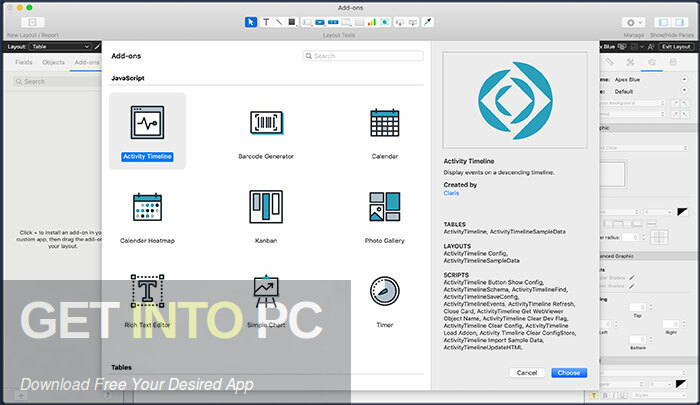The height and width of the screenshot is (405, 700).
Task: Select the Portal tool
Action: click(359, 22)
